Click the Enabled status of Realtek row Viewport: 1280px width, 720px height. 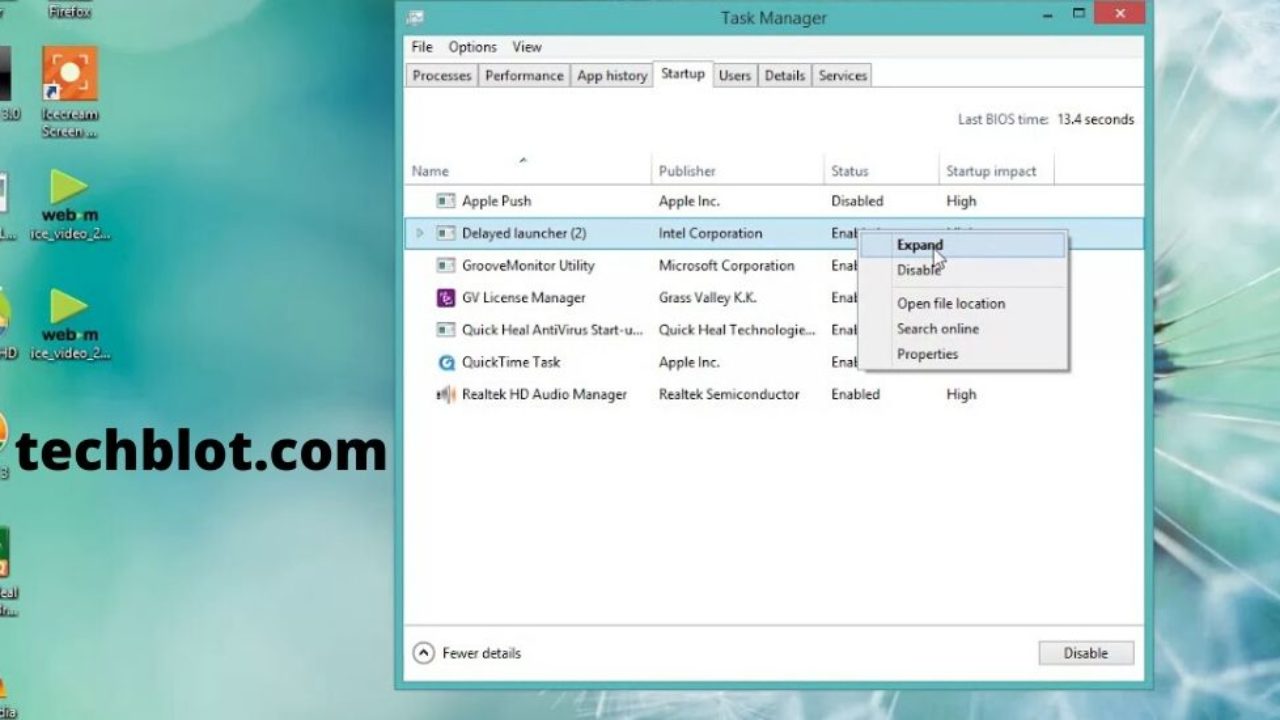[x=855, y=394]
